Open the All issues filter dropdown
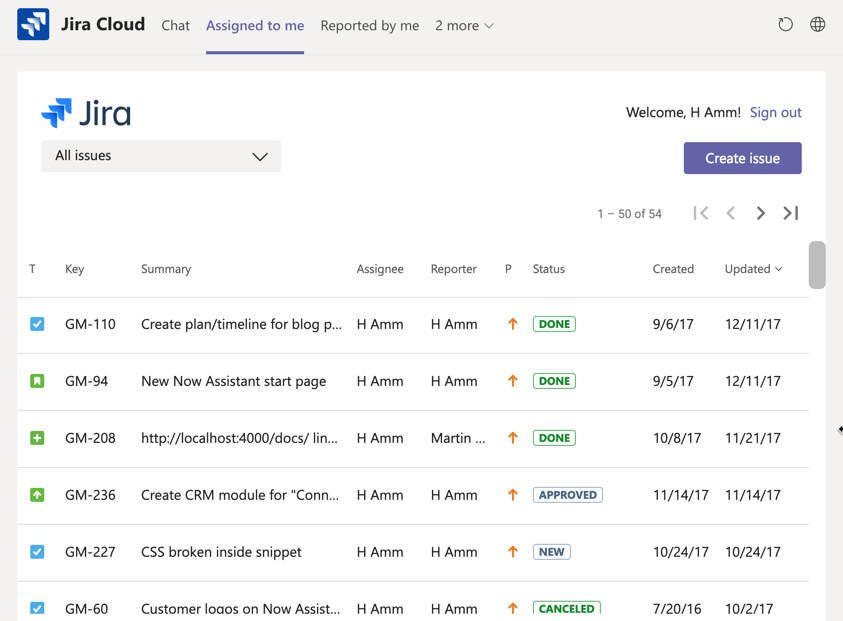The image size is (843, 621). (161, 156)
